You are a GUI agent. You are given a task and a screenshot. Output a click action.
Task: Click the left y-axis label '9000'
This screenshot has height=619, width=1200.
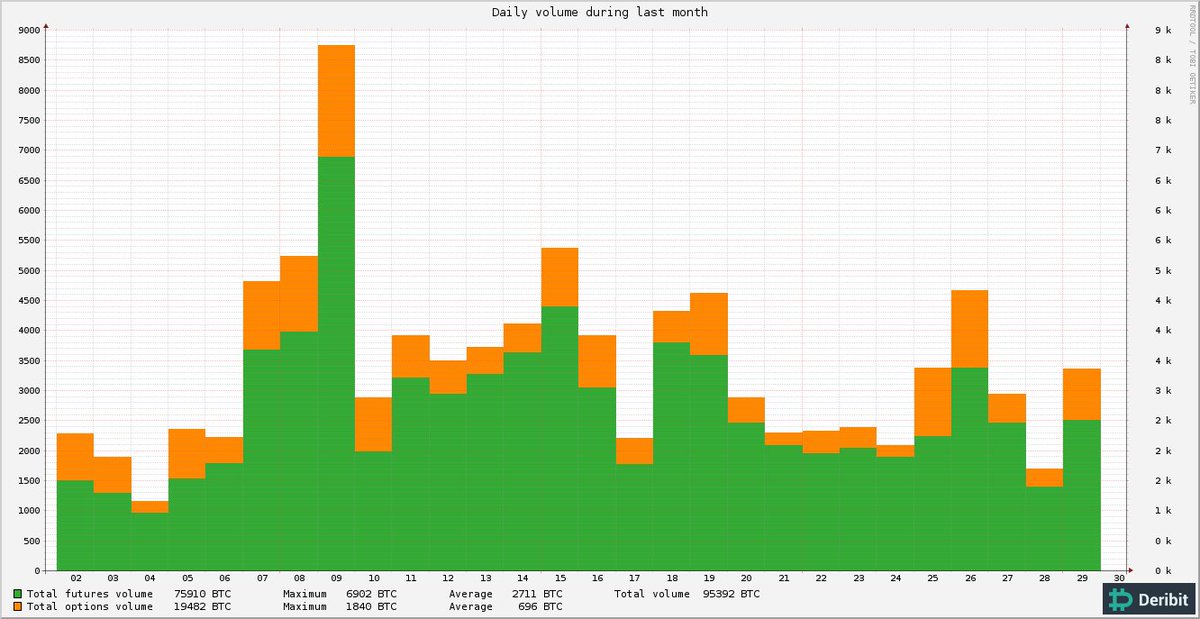(28, 30)
